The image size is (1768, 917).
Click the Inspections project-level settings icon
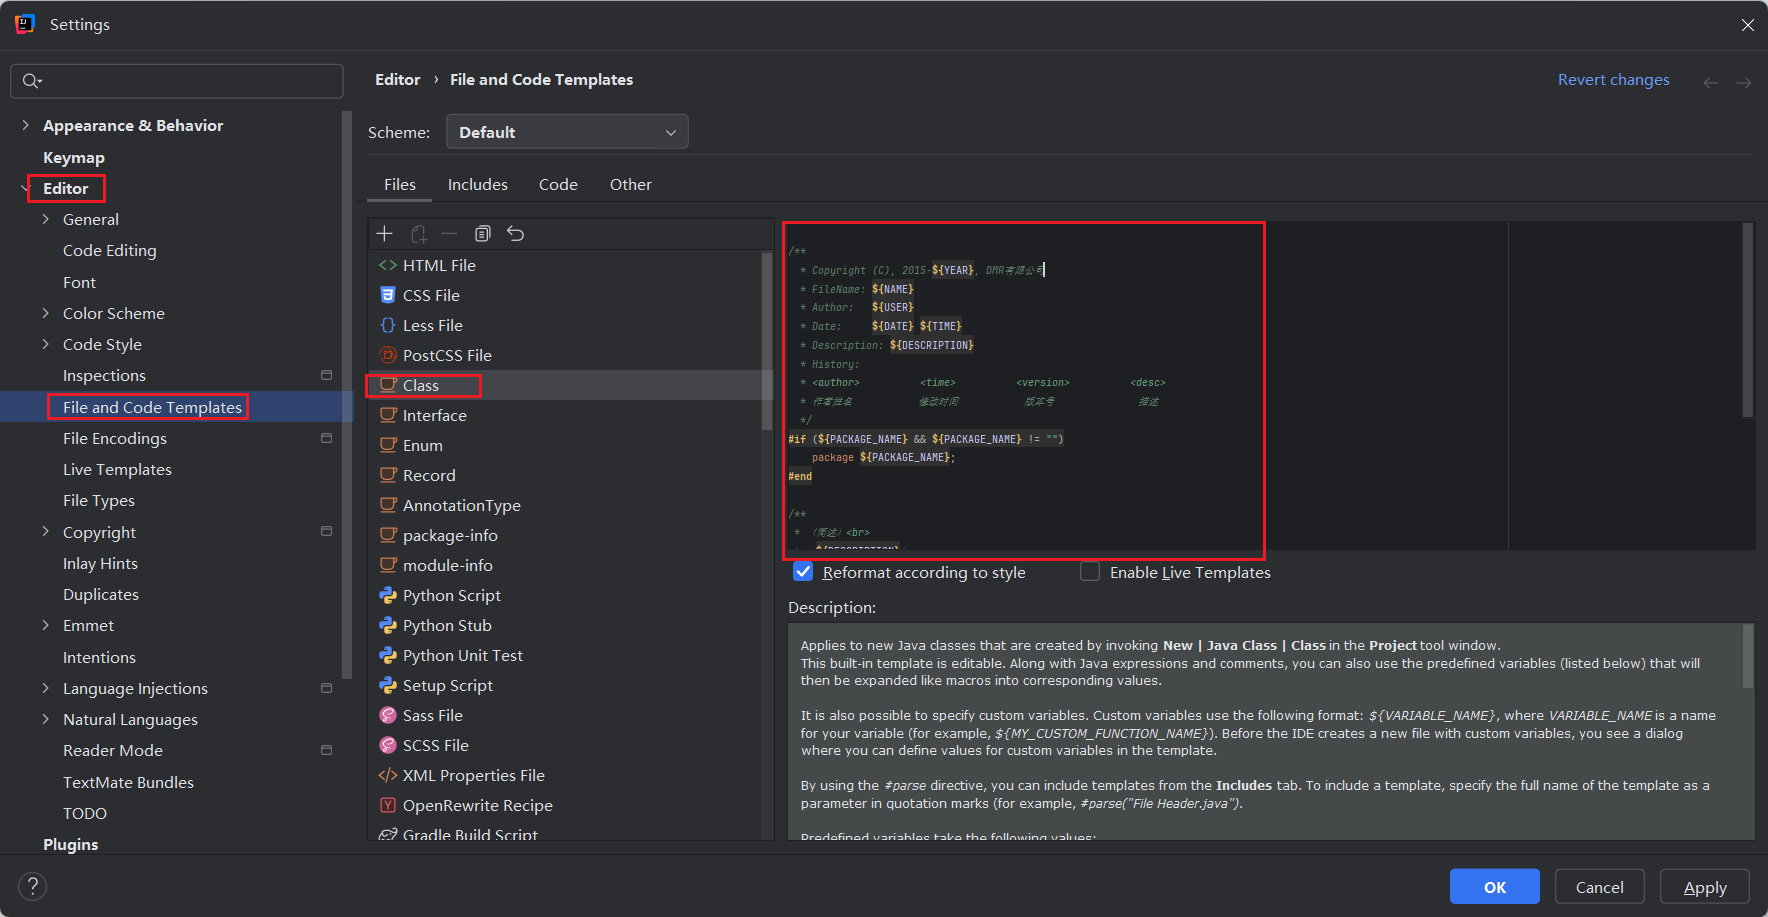click(326, 375)
